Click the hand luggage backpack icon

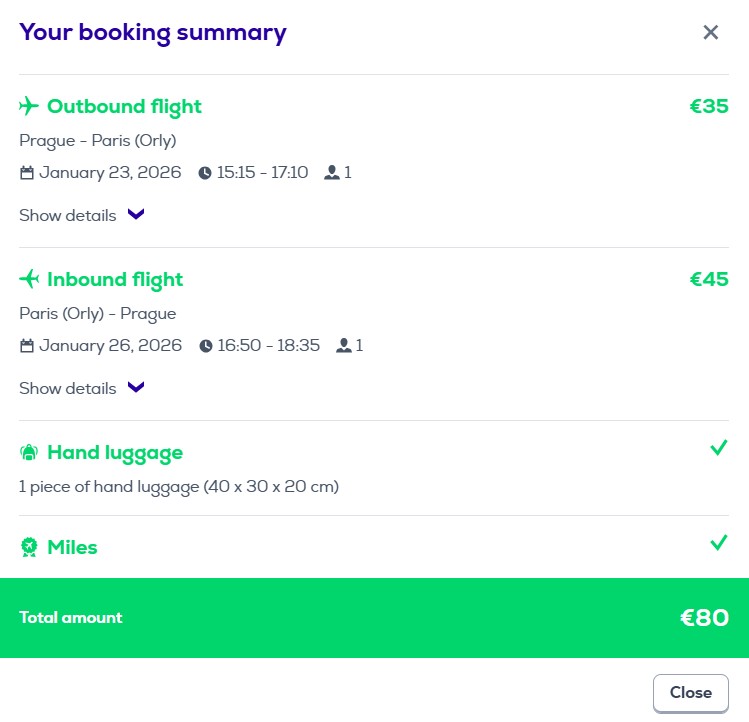pyautogui.click(x=29, y=453)
